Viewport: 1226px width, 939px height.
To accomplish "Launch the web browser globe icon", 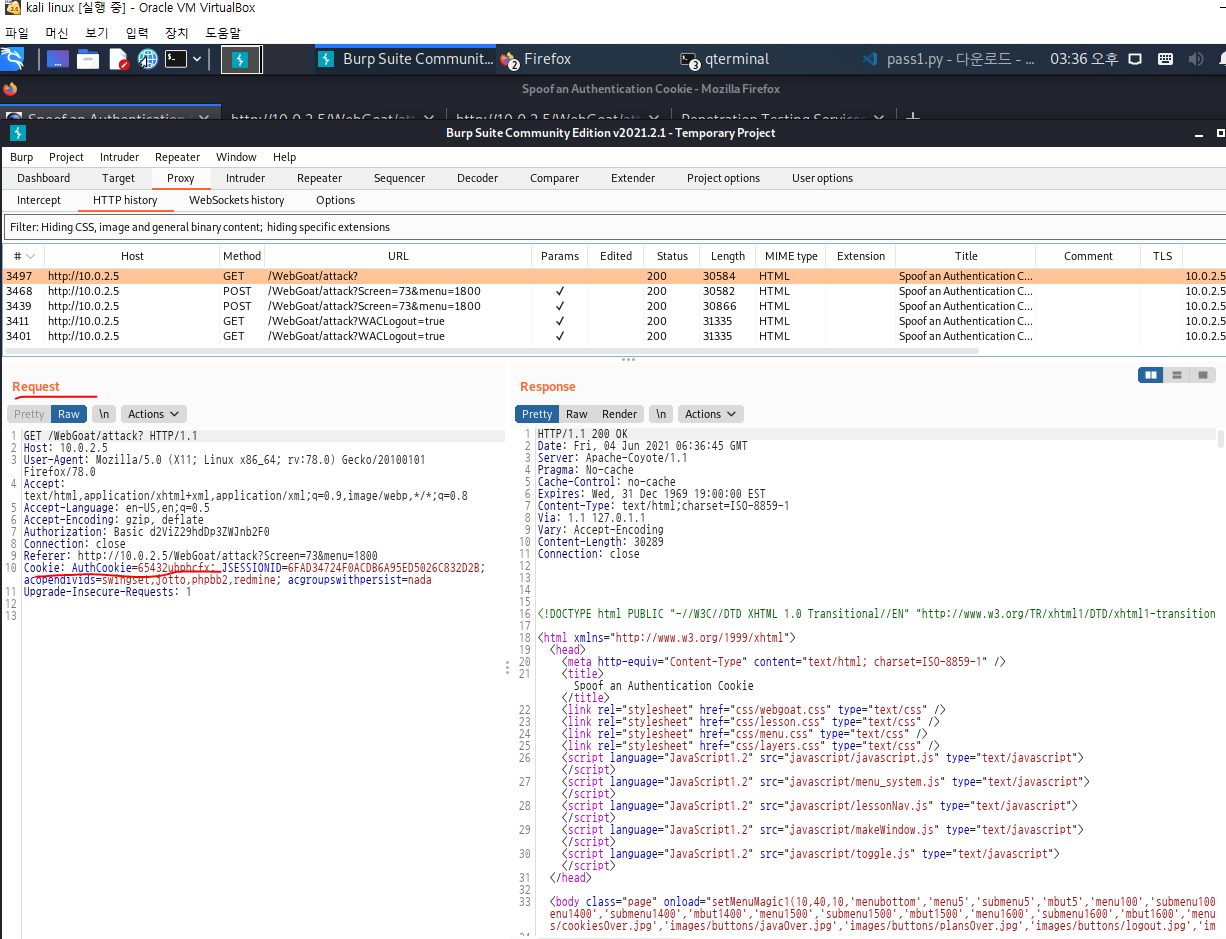I will [x=148, y=60].
